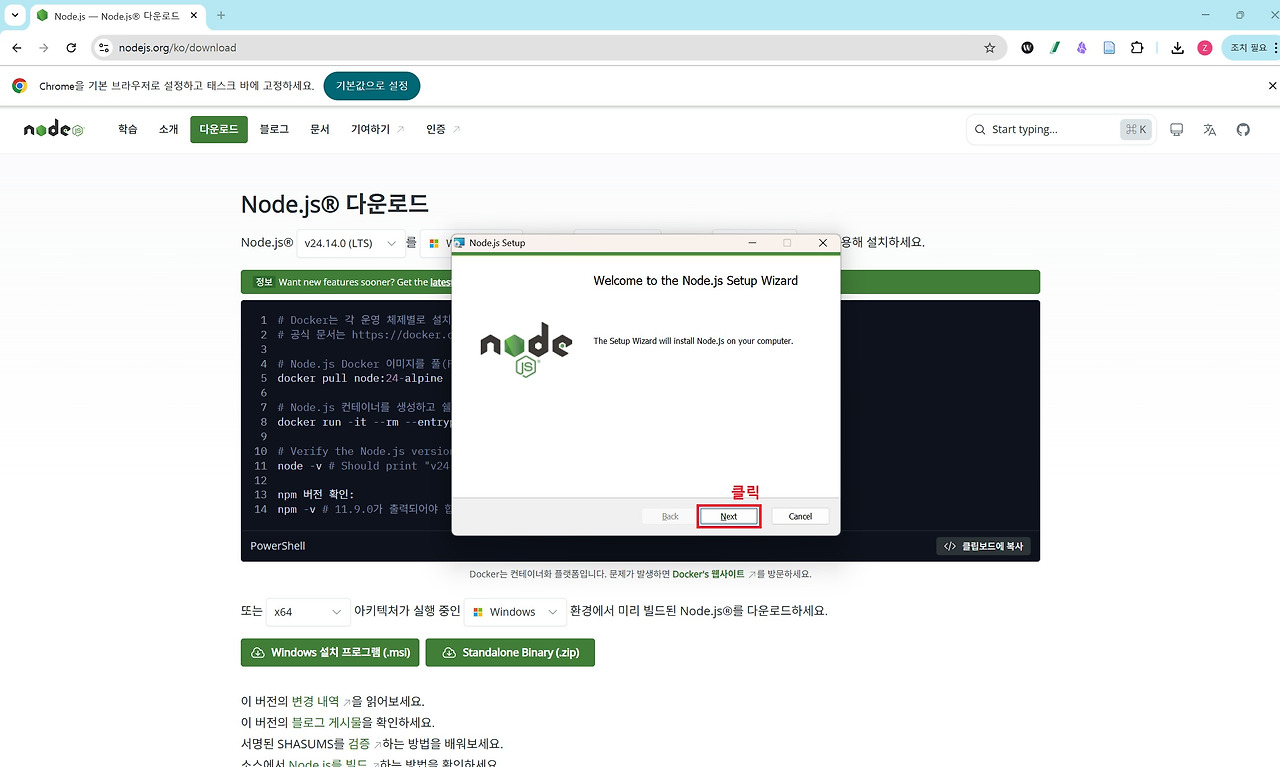
Task: Expand the Windows platform dropdown near x64
Action: click(x=515, y=612)
